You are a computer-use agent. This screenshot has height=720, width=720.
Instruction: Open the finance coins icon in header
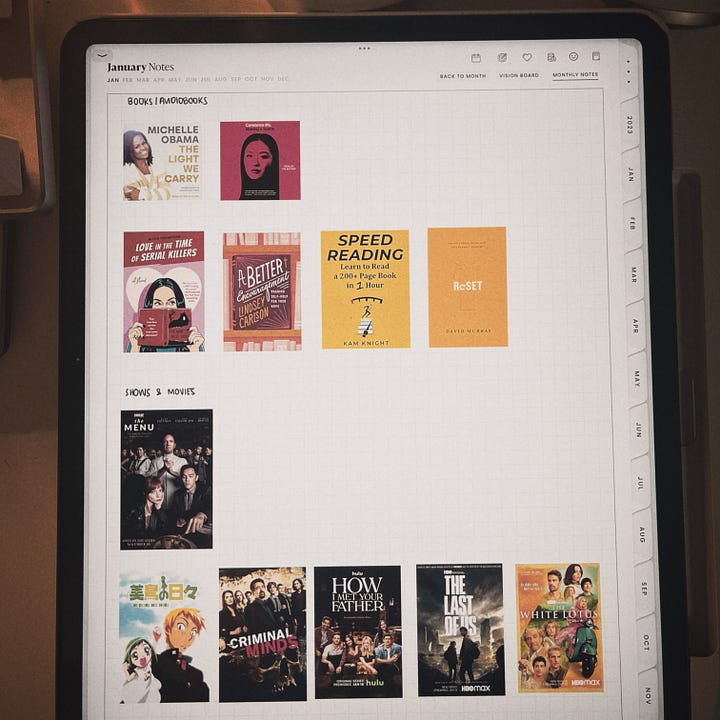[x=551, y=57]
